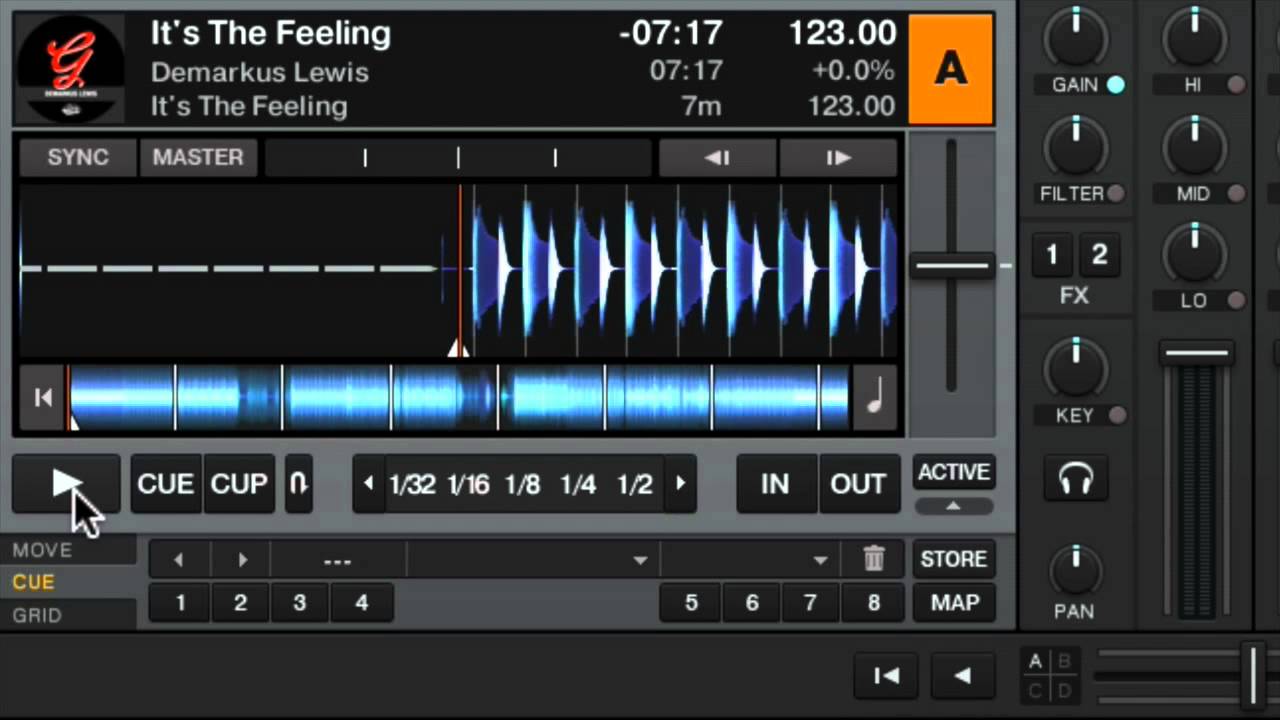Assign FX unit 2 to channel
This screenshot has height=720, width=1280.
pos(1099,256)
